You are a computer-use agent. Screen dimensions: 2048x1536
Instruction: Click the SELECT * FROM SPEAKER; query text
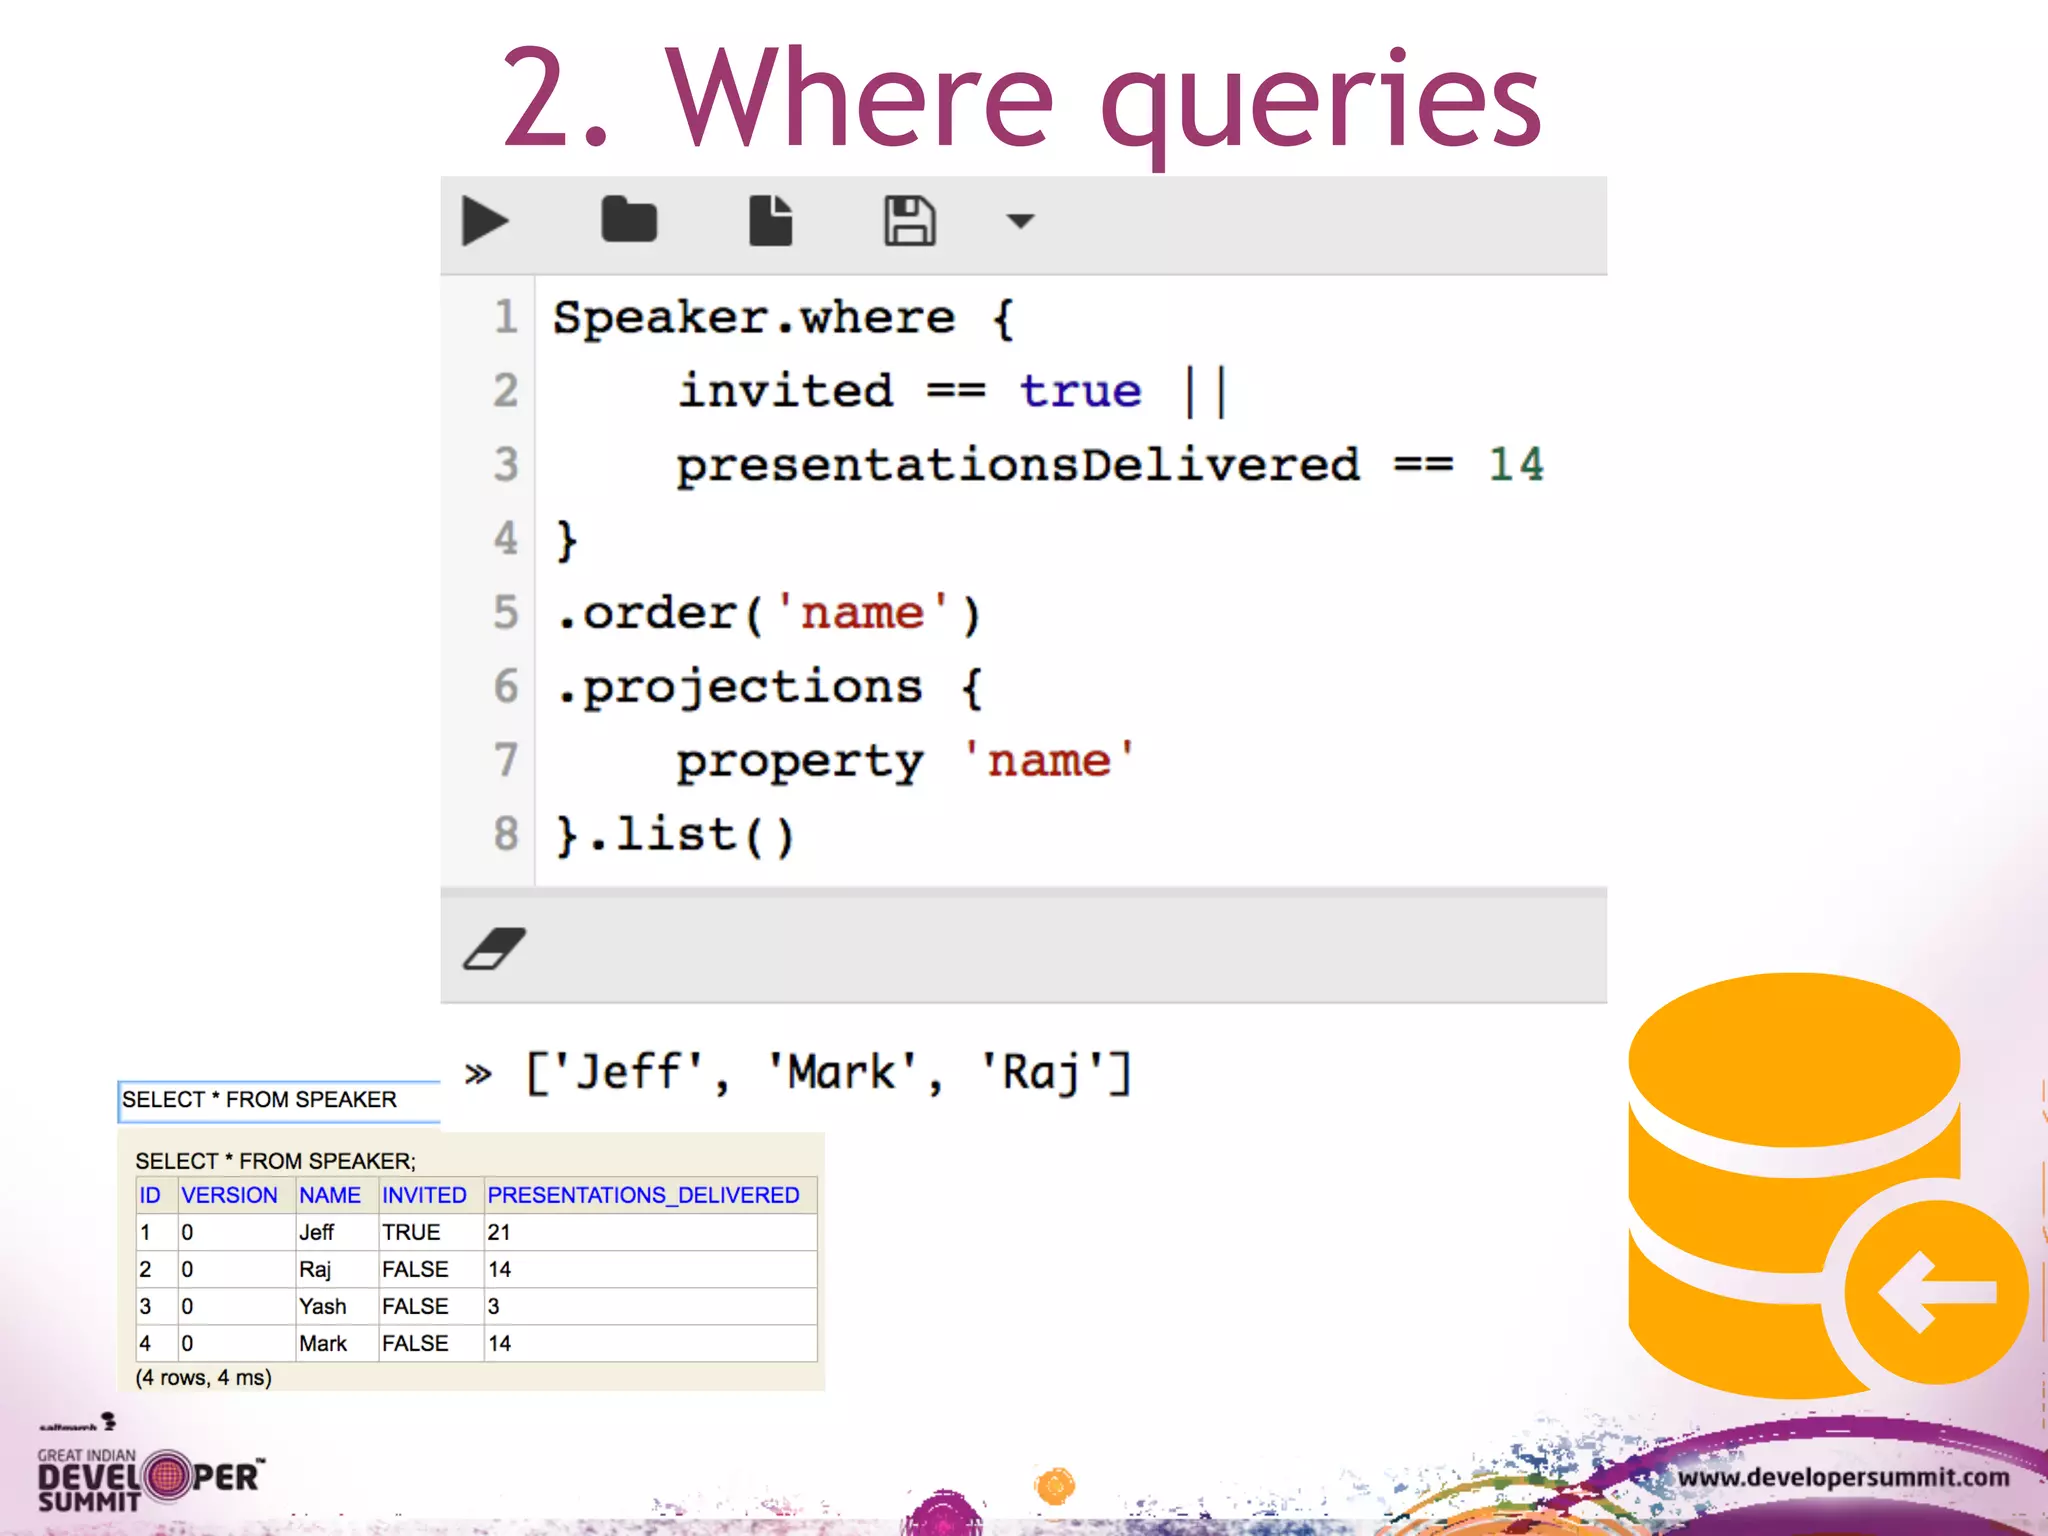point(275,1161)
